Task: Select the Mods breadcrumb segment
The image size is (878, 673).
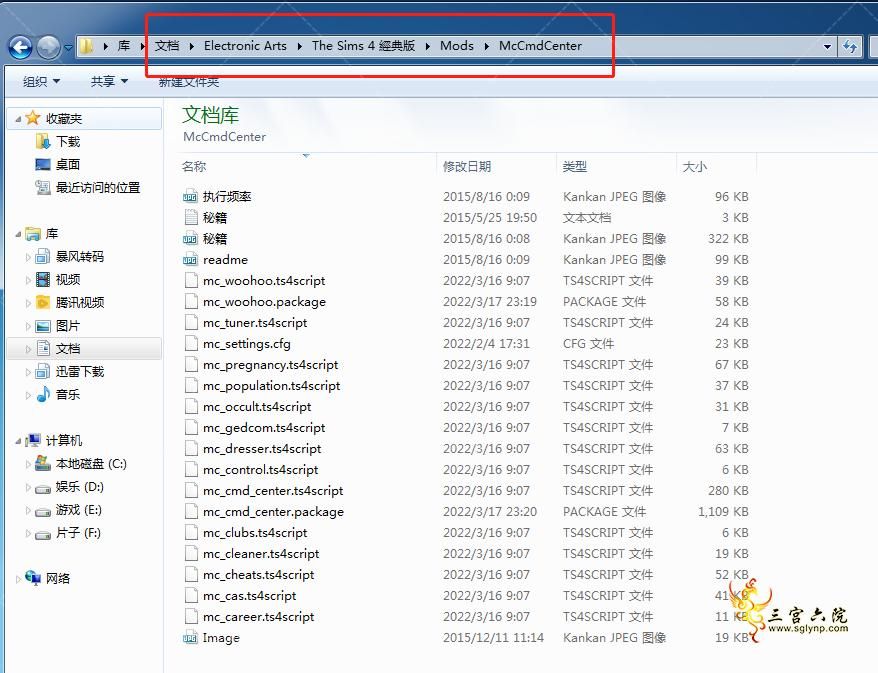Action: click(x=457, y=46)
